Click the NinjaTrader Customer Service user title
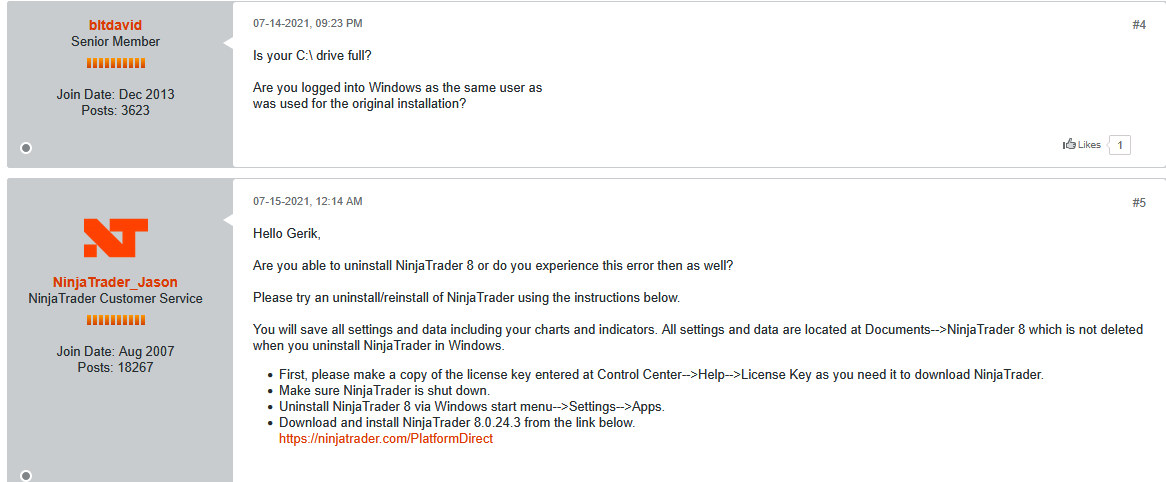Viewport: 1166px width, 482px height. [x=116, y=298]
